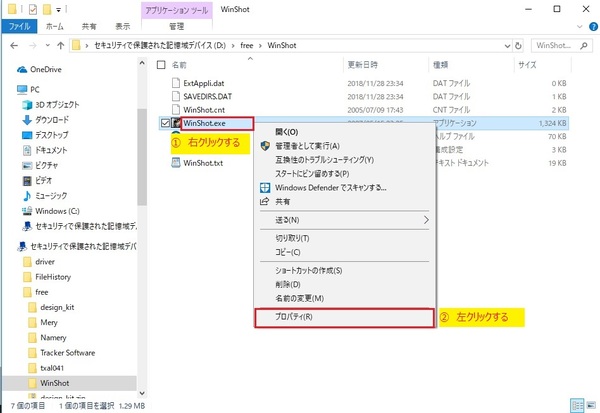Viewport: 600px width, 413px height.
Task: Click the OneDrive cloud icon
Action: [x=22, y=70]
